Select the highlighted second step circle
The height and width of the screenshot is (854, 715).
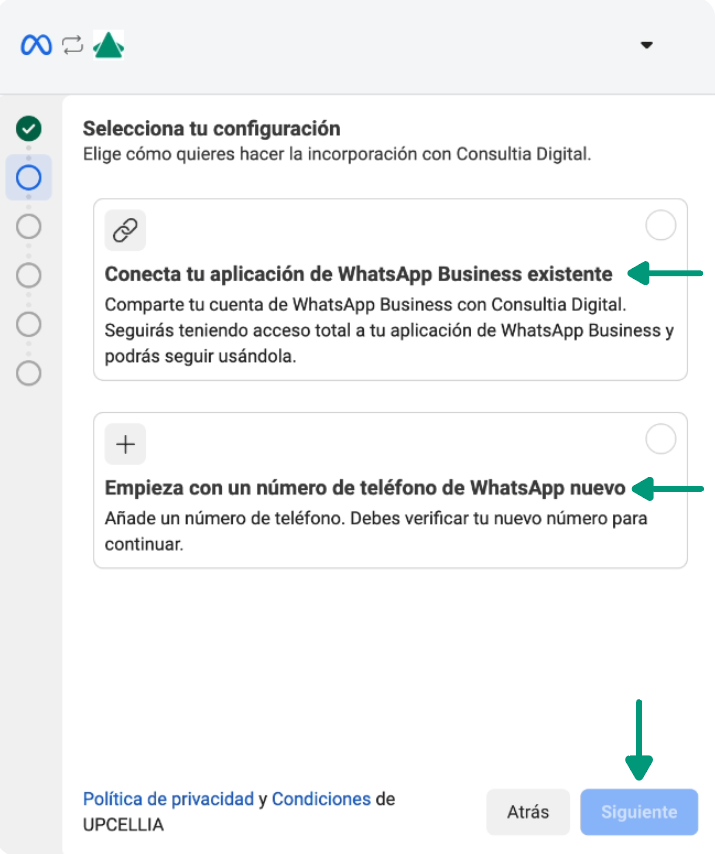click(29, 177)
